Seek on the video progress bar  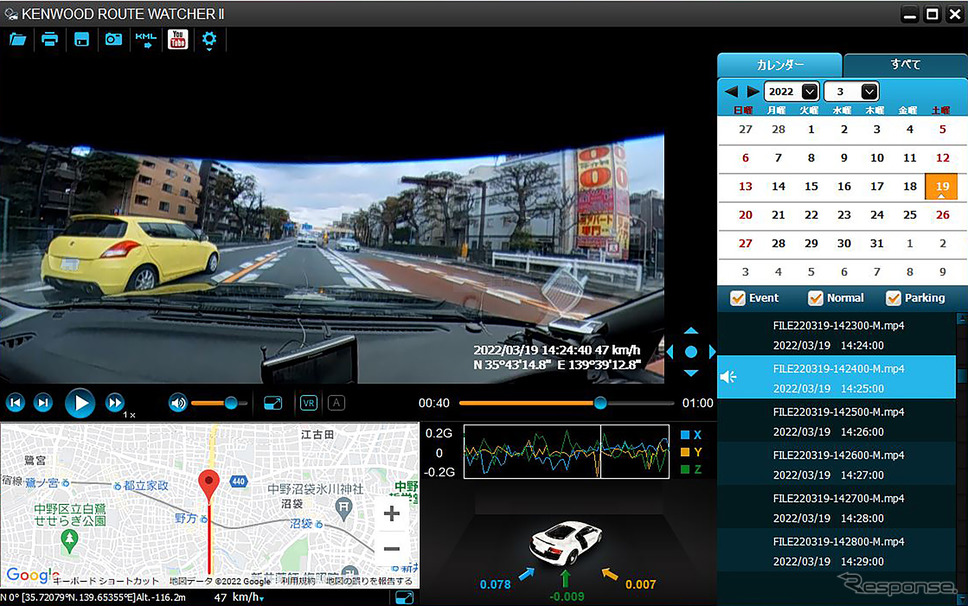pyautogui.click(x=566, y=403)
